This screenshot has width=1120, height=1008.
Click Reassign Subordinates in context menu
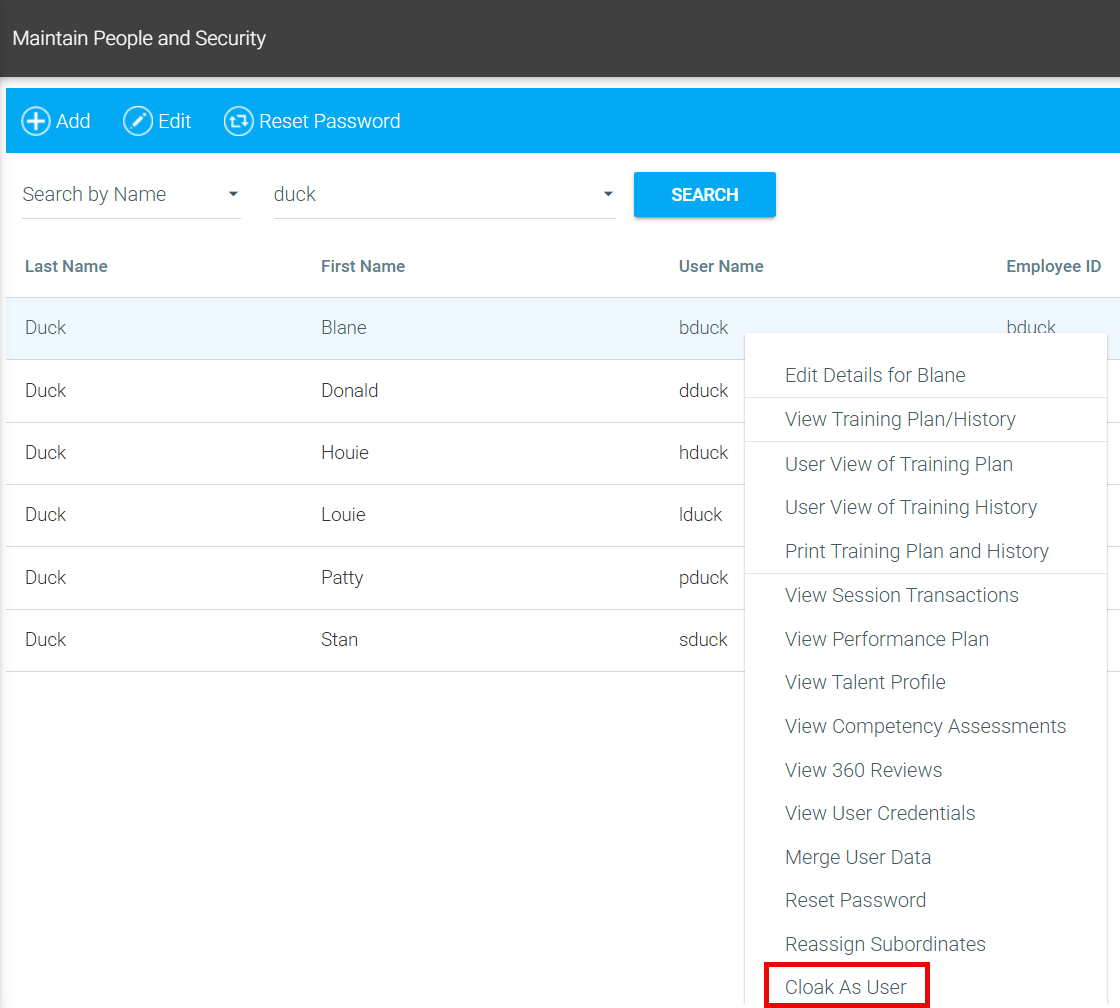coord(885,945)
